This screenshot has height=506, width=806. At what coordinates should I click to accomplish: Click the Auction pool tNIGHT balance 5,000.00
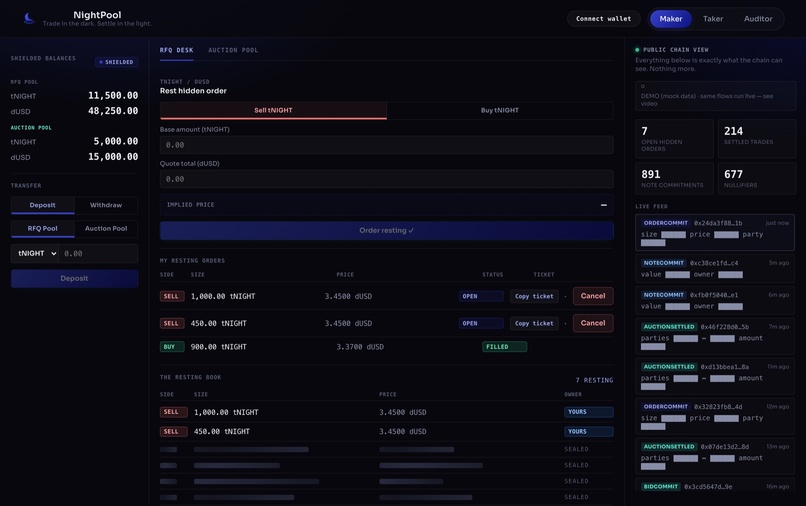pyautogui.click(x=116, y=141)
